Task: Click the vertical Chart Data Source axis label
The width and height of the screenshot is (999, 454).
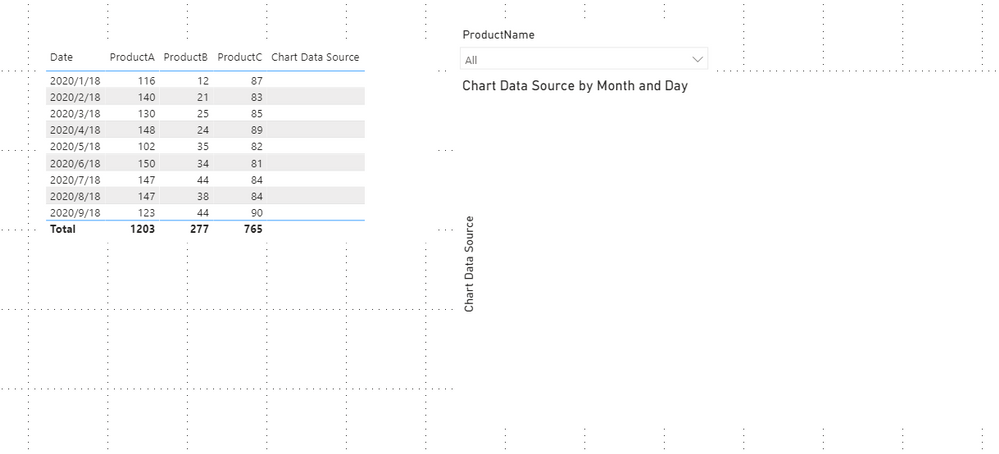Action: (470, 264)
